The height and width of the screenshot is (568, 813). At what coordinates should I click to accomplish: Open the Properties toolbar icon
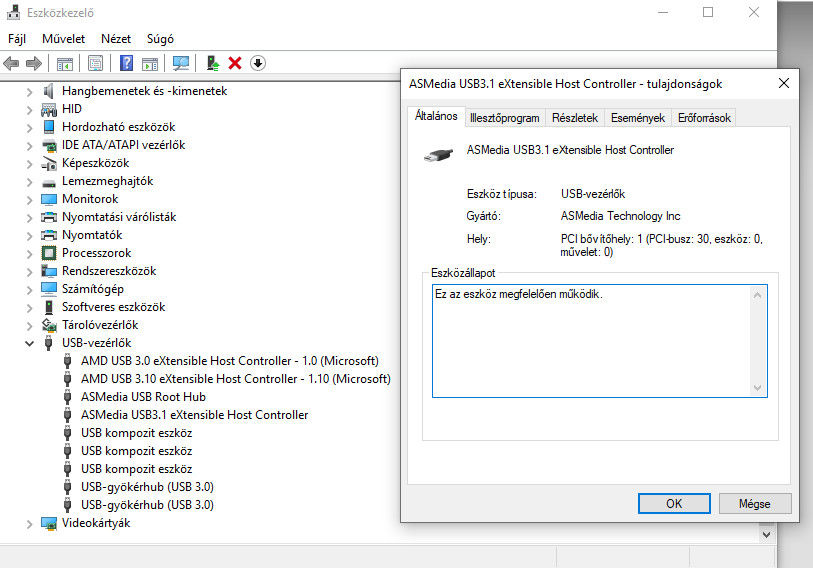coord(95,63)
